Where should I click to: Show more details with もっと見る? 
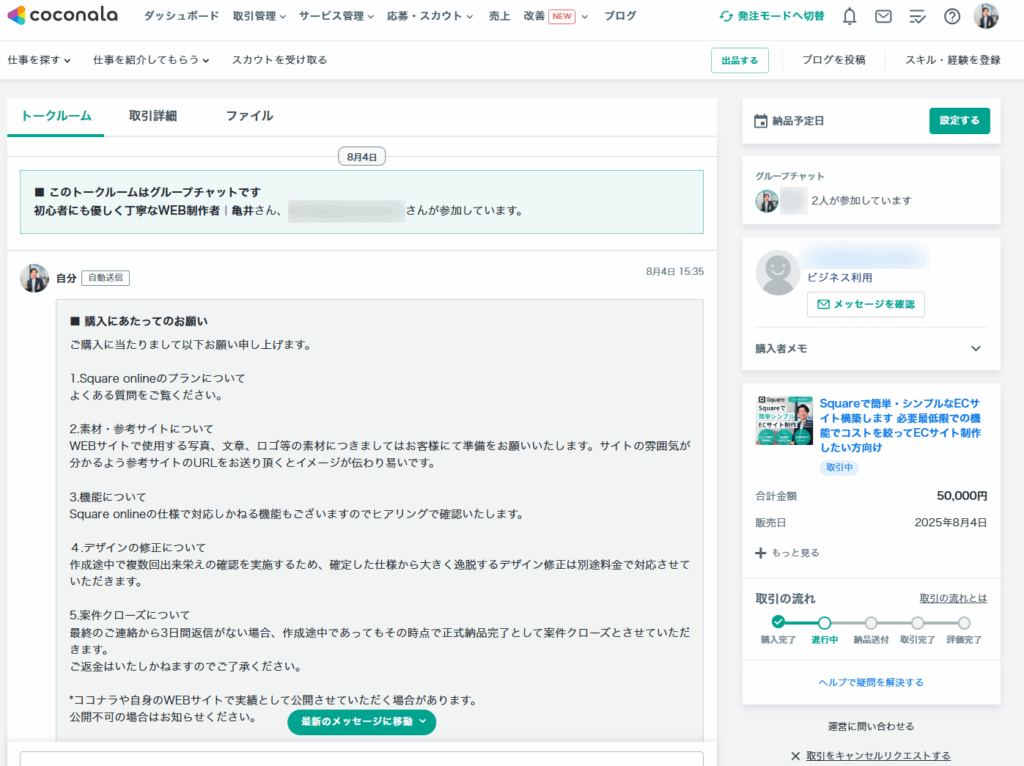pos(787,552)
